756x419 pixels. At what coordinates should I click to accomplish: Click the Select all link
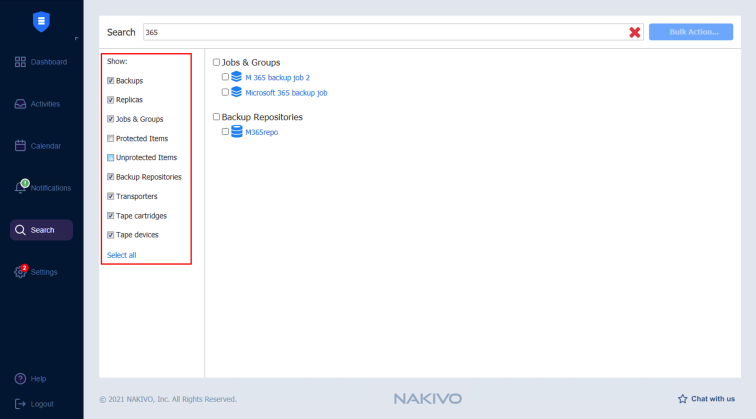coord(122,255)
